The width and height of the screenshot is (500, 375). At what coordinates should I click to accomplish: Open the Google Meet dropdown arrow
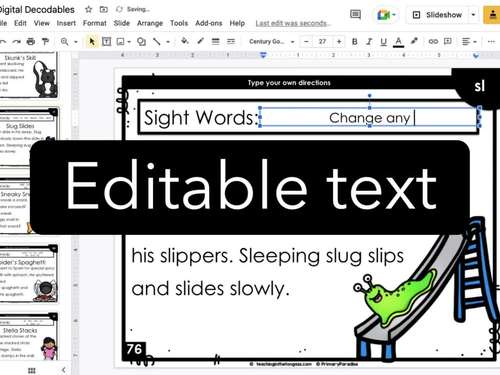[394, 15]
